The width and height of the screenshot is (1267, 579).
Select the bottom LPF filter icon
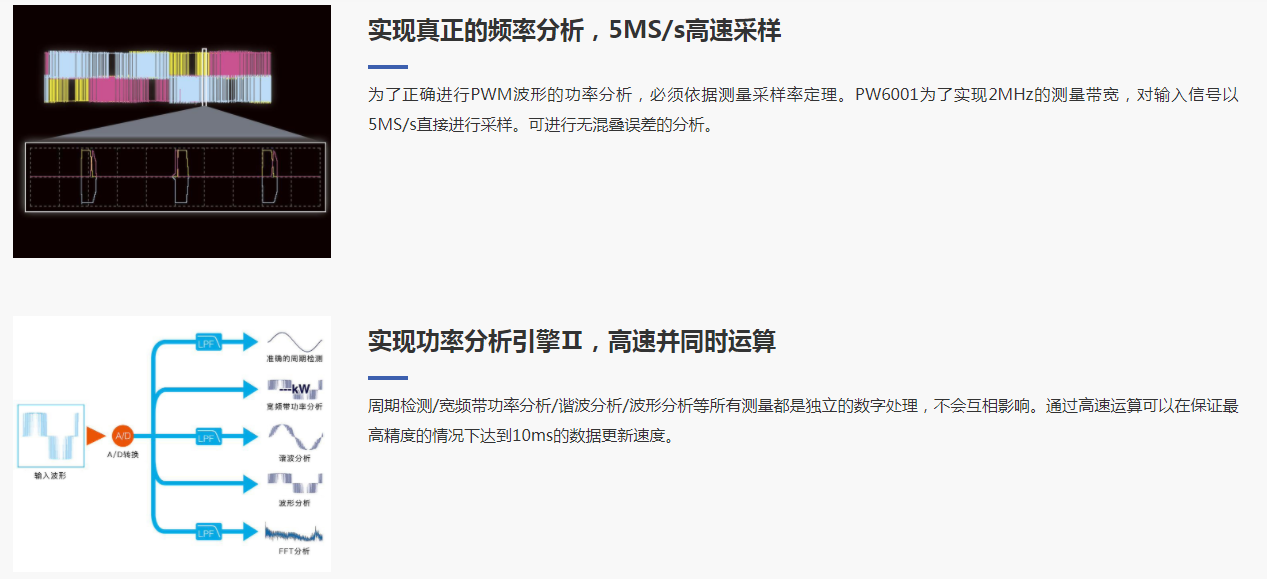(x=209, y=531)
